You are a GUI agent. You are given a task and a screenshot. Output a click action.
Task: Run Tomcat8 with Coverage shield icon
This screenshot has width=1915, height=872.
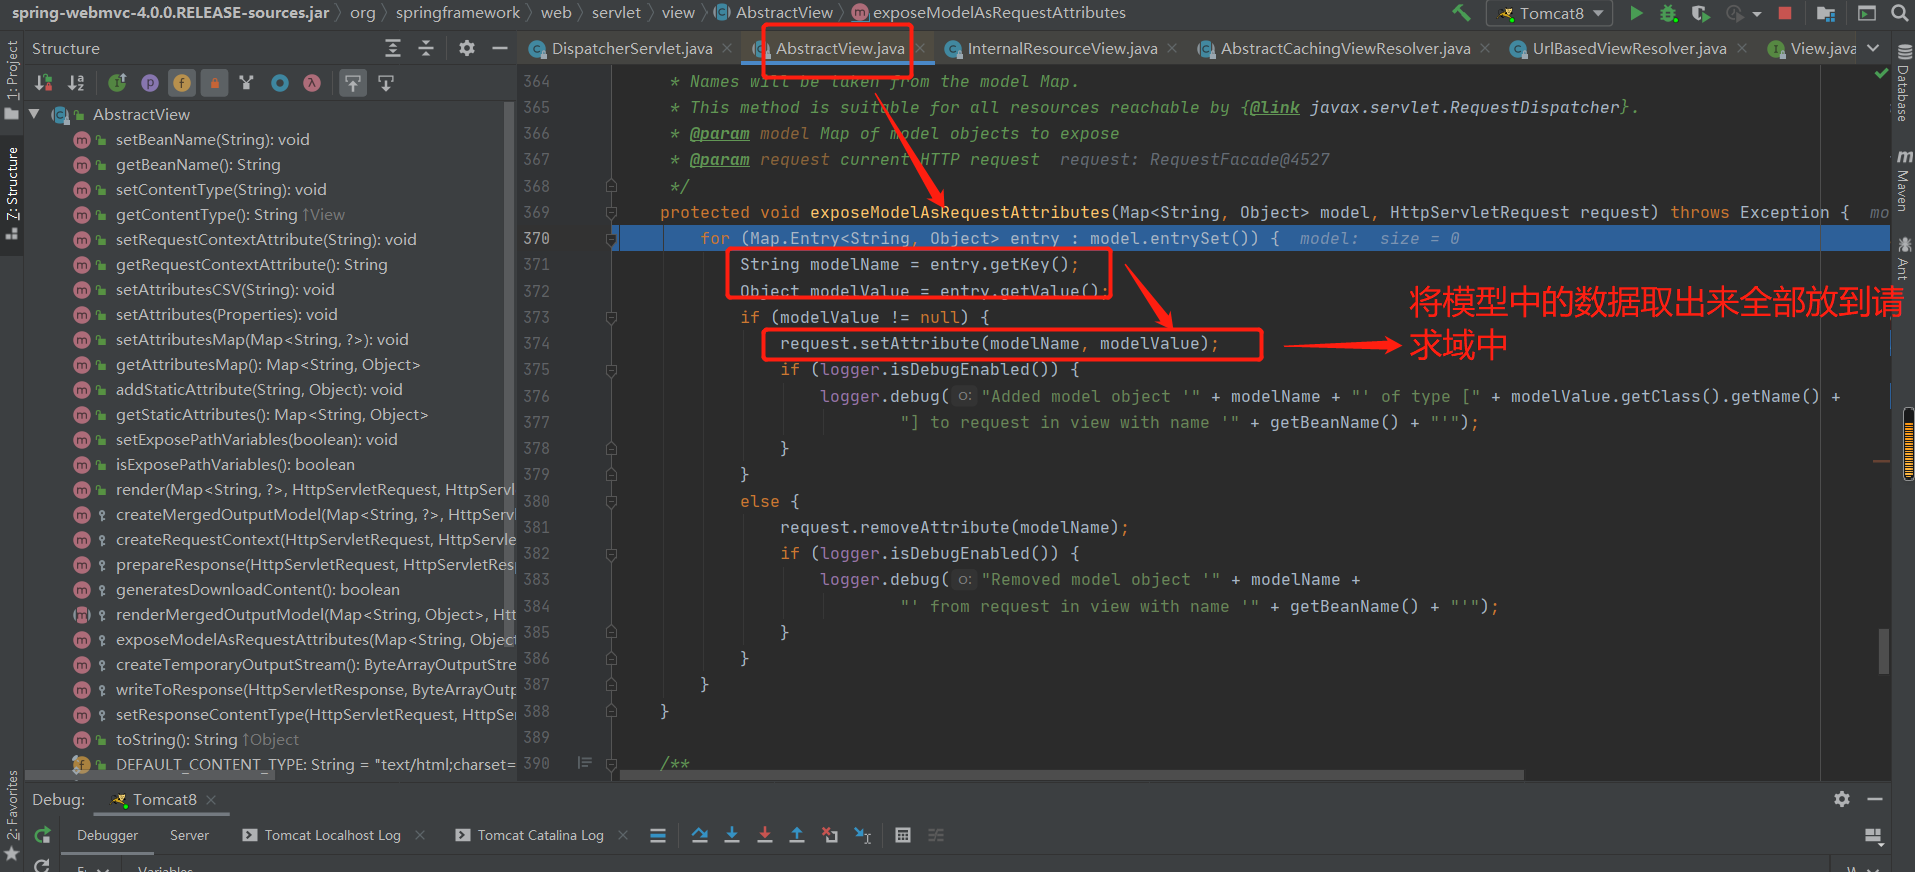tap(1700, 13)
